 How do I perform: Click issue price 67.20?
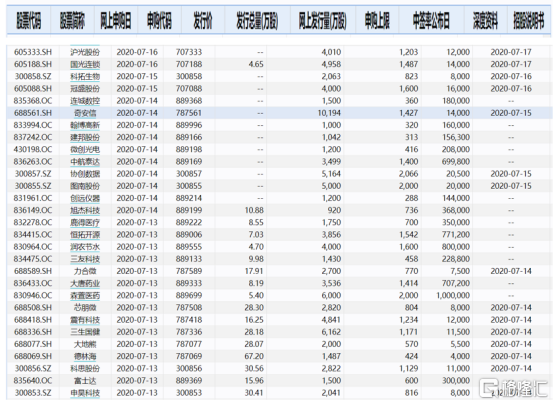254,357
